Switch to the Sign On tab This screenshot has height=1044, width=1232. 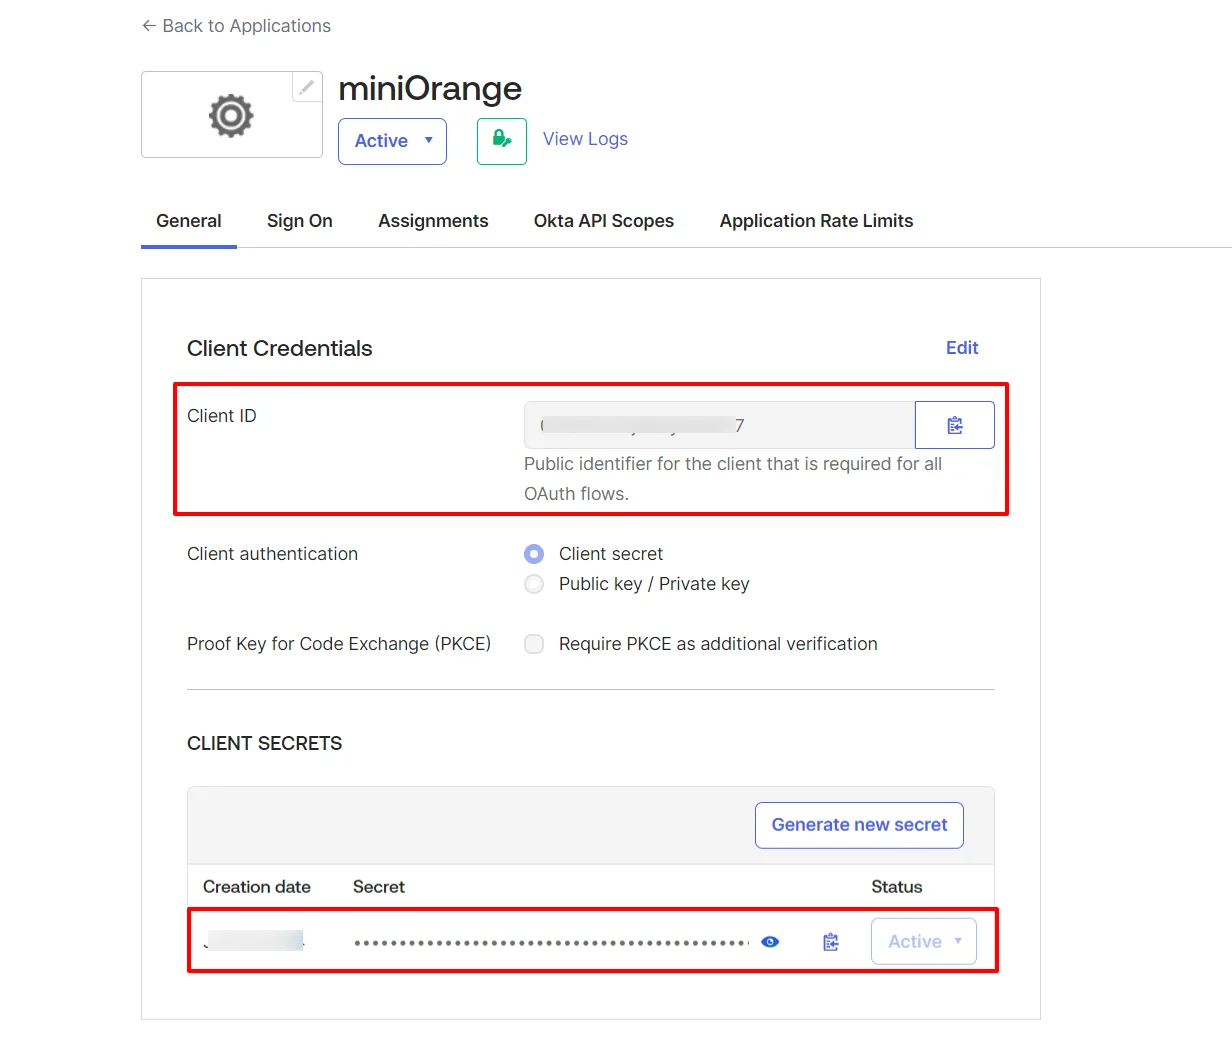pos(299,221)
